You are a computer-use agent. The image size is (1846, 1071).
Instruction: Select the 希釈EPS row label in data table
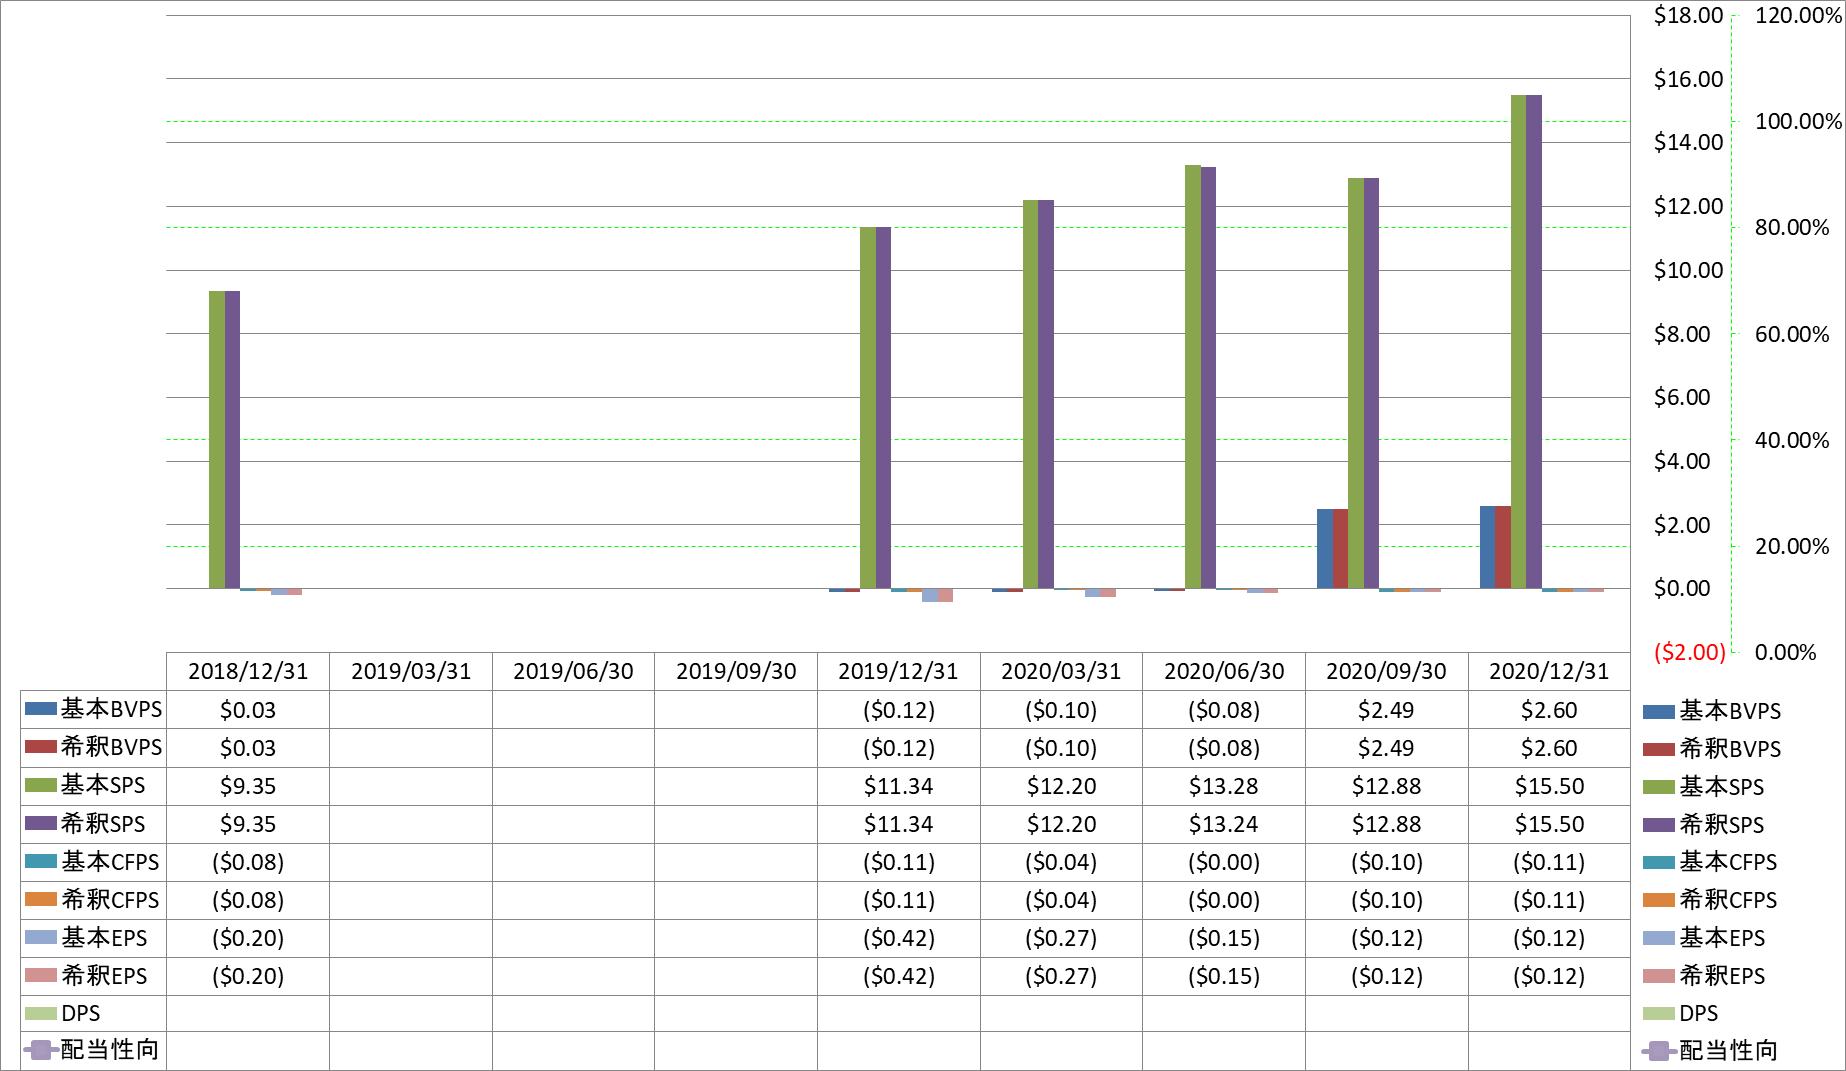[x=104, y=975]
